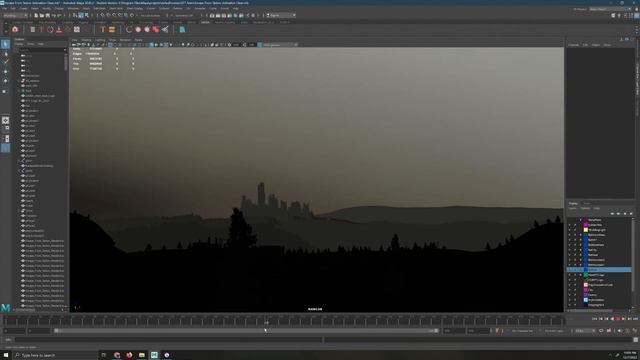Click the blue plane shelf icon

[165, 29]
